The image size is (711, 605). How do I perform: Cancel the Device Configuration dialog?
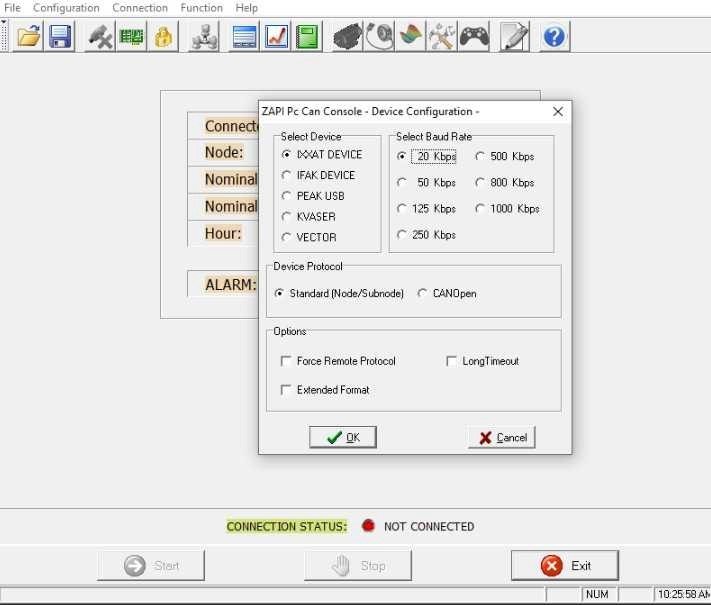click(502, 437)
